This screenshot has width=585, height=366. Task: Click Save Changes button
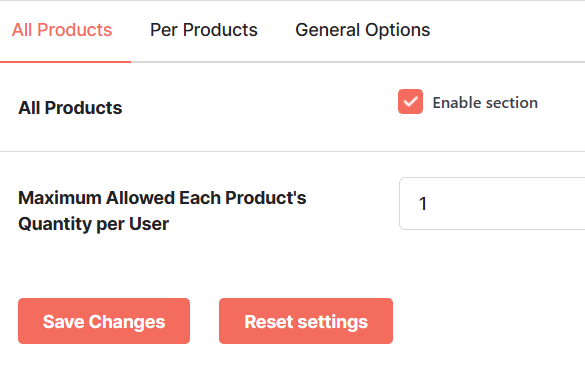[x=104, y=321]
